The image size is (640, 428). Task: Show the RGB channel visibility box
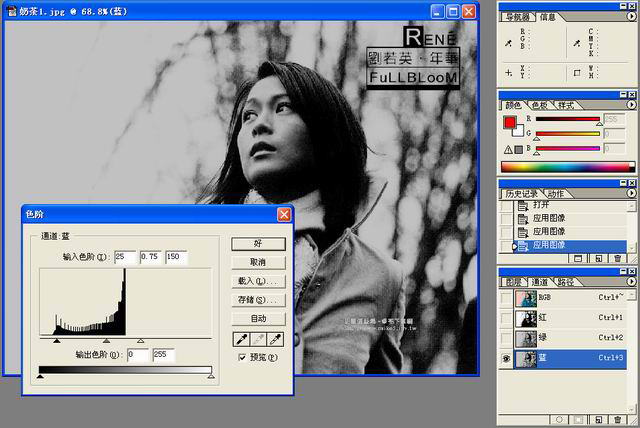[x=506, y=298]
